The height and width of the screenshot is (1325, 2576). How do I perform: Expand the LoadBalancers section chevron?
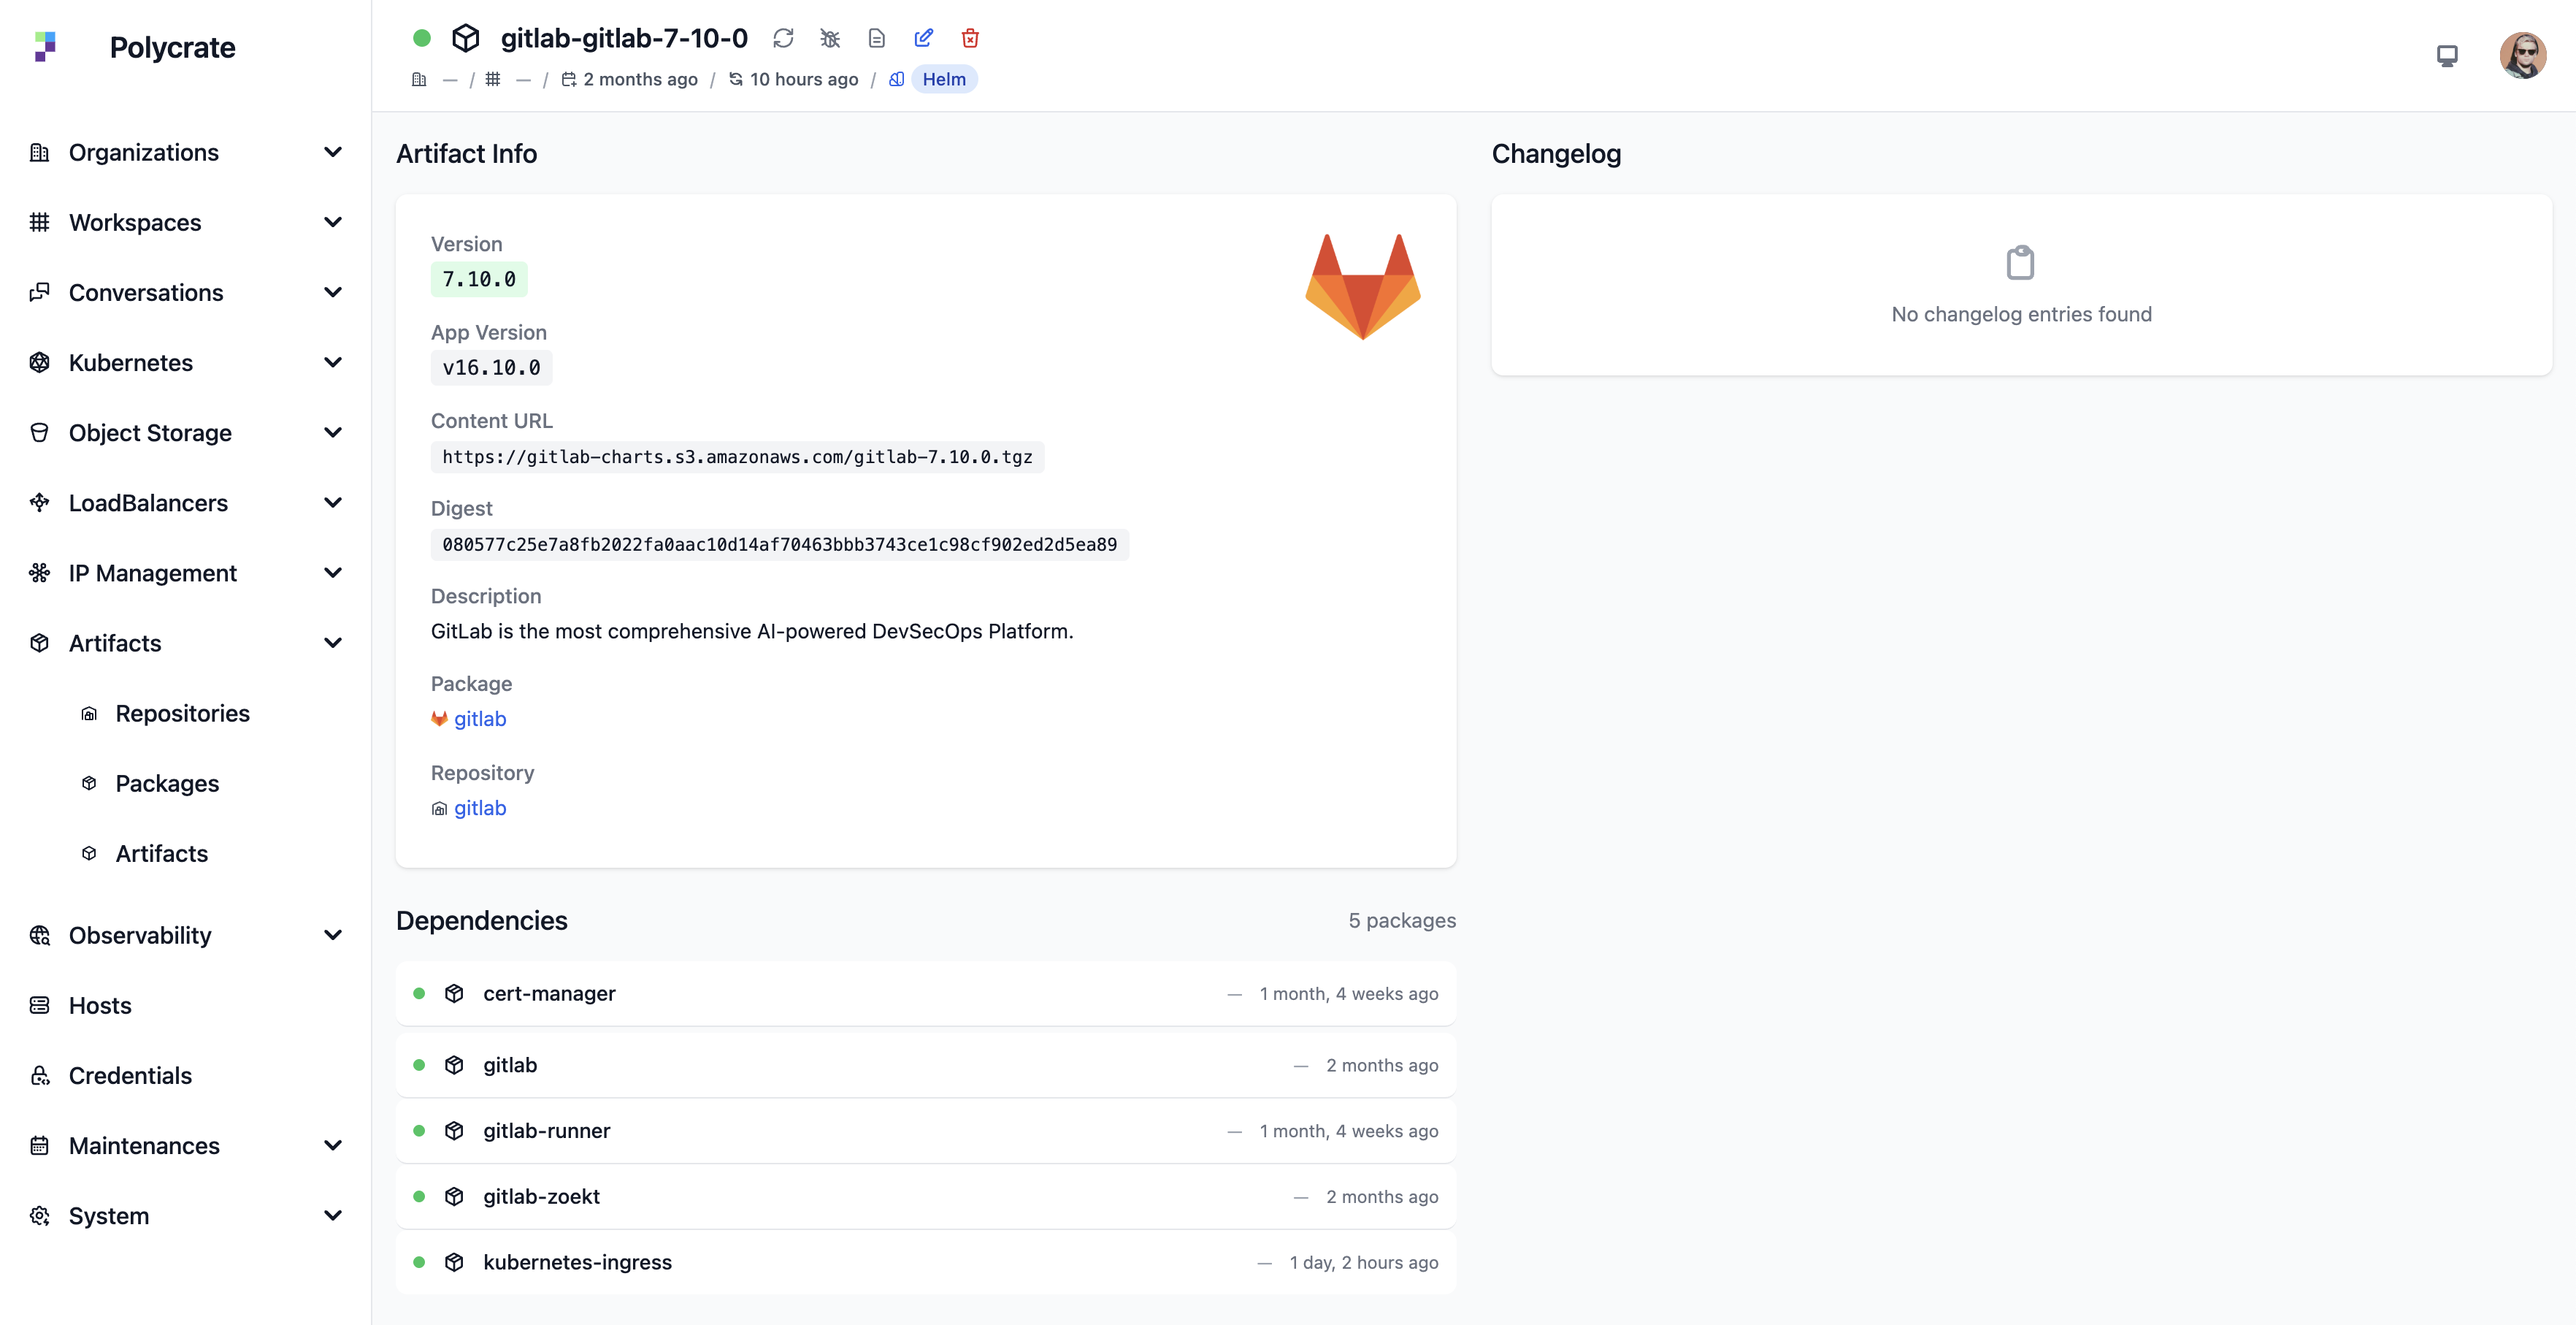333,502
